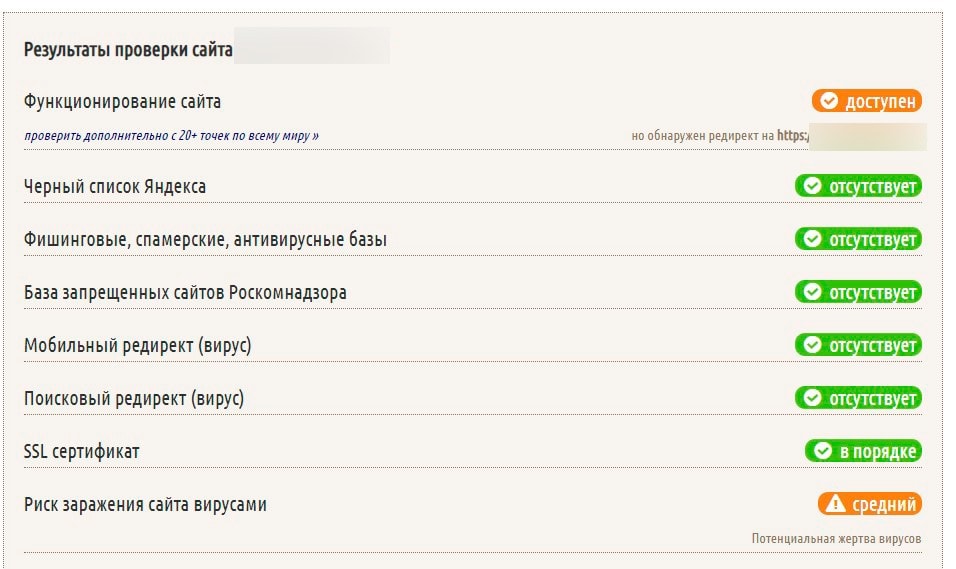Click checkmark icon for mobile redirect status
956x569 pixels.
(x=813, y=346)
